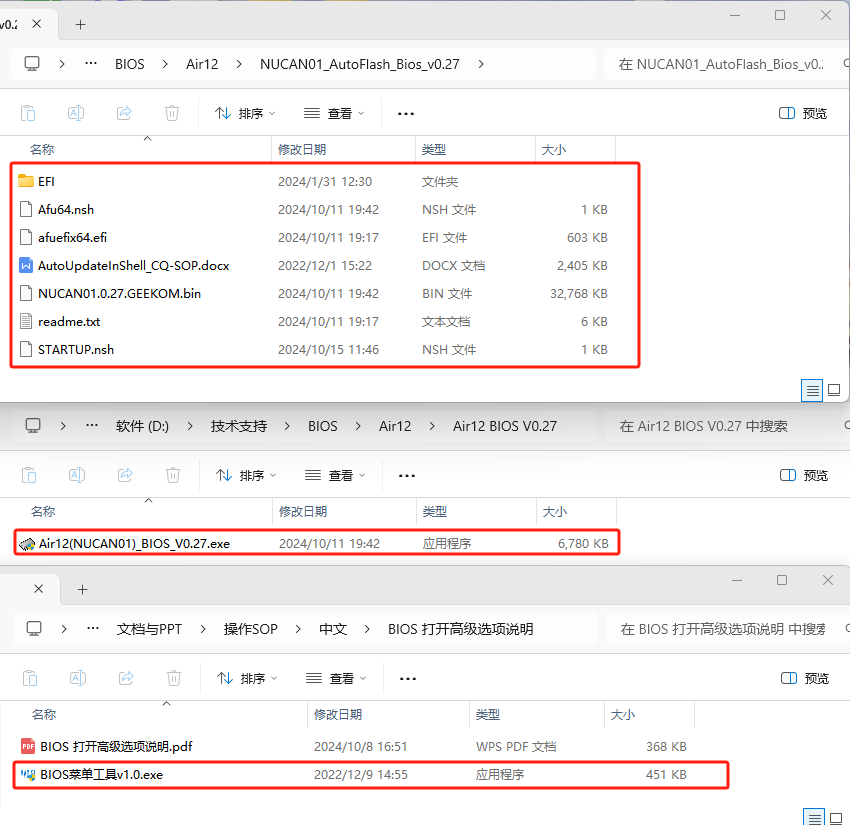Navigate to Air12 via the breadcrumb link

point(202,63)
